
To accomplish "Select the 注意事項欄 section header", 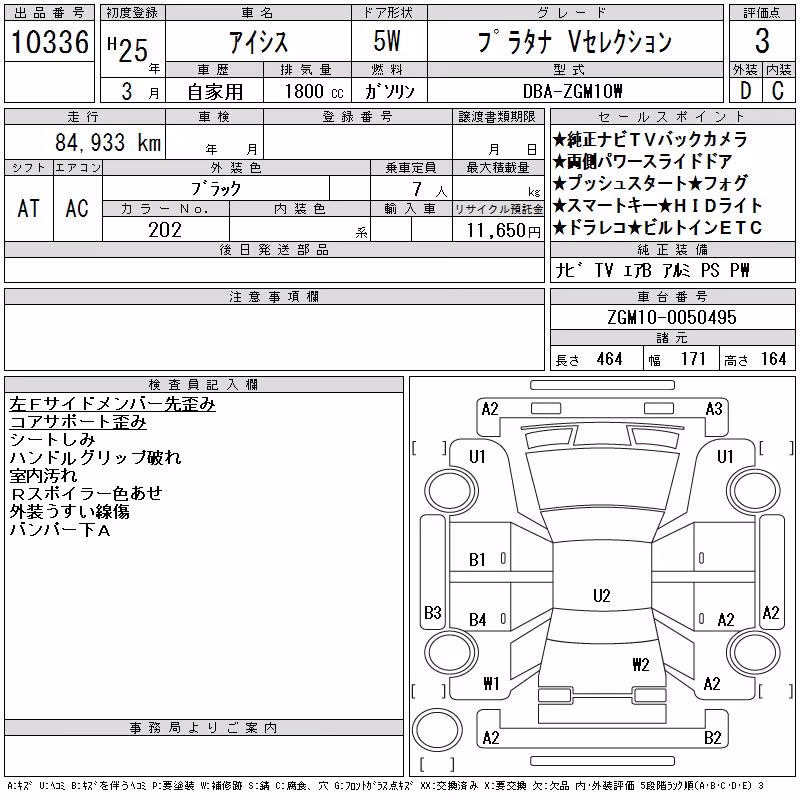I will 274,296.
